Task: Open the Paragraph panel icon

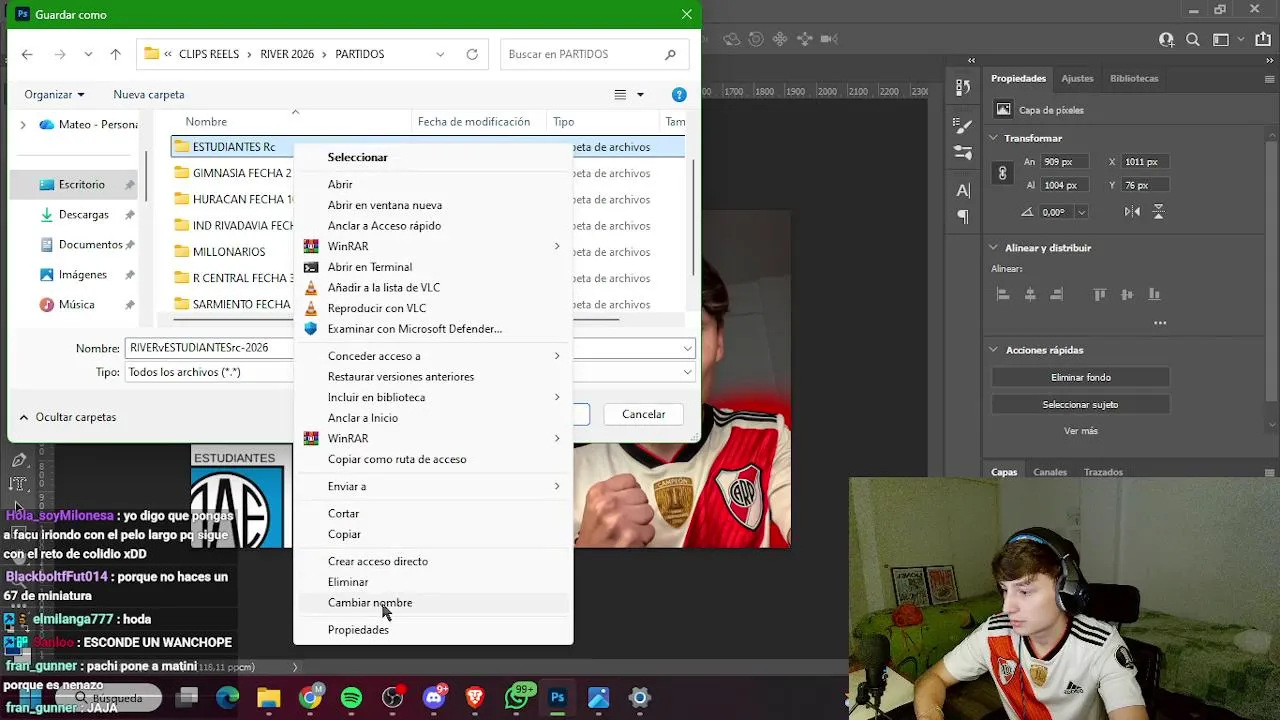Action: click(963, 216)
